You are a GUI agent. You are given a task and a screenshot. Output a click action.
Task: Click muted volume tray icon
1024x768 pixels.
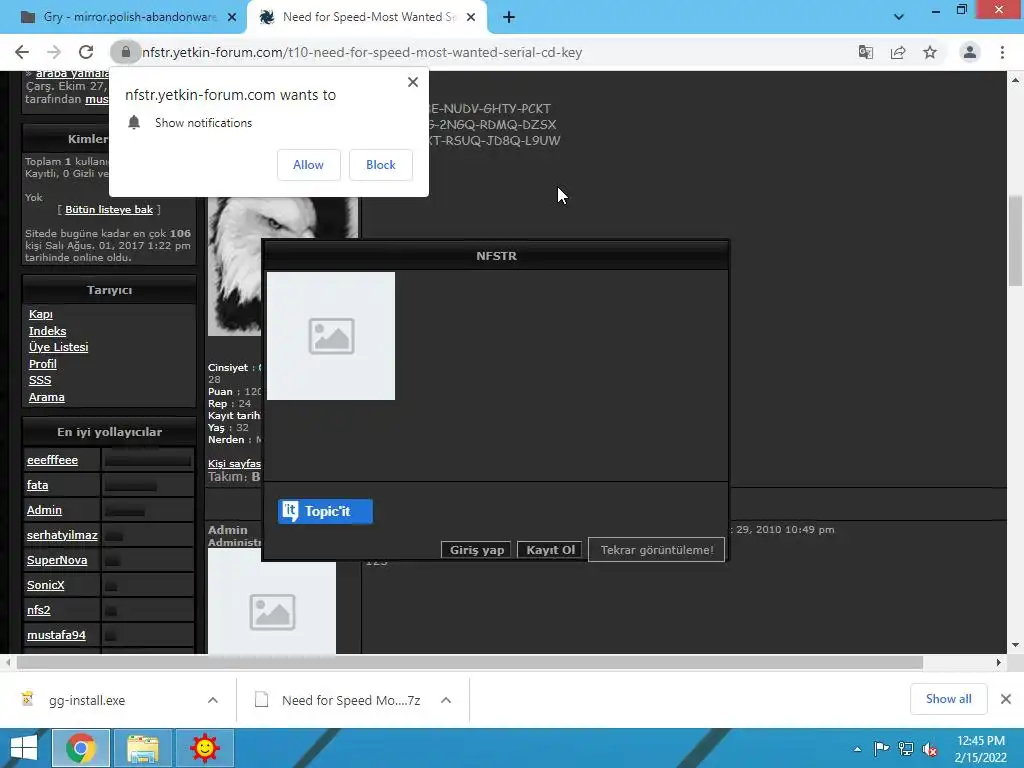pyautogui.click(x=930, y=749)
